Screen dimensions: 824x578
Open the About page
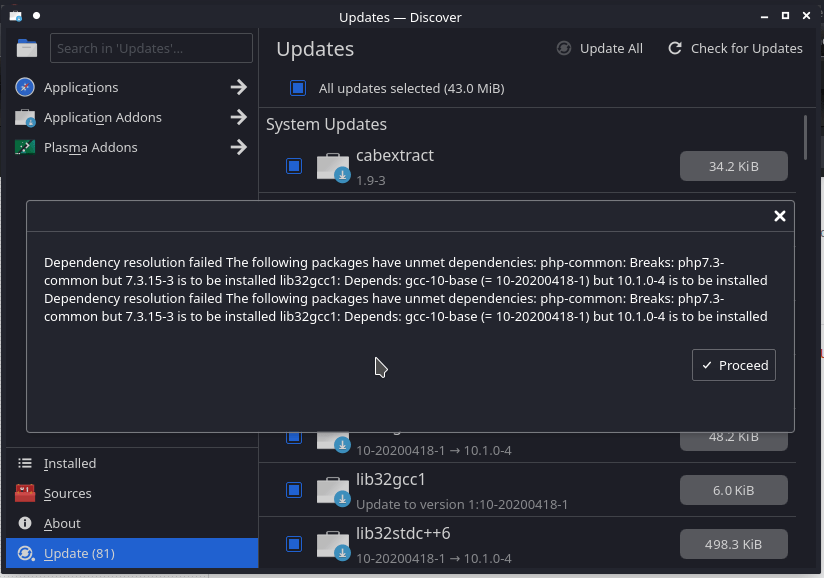click(x=132, y=523)
